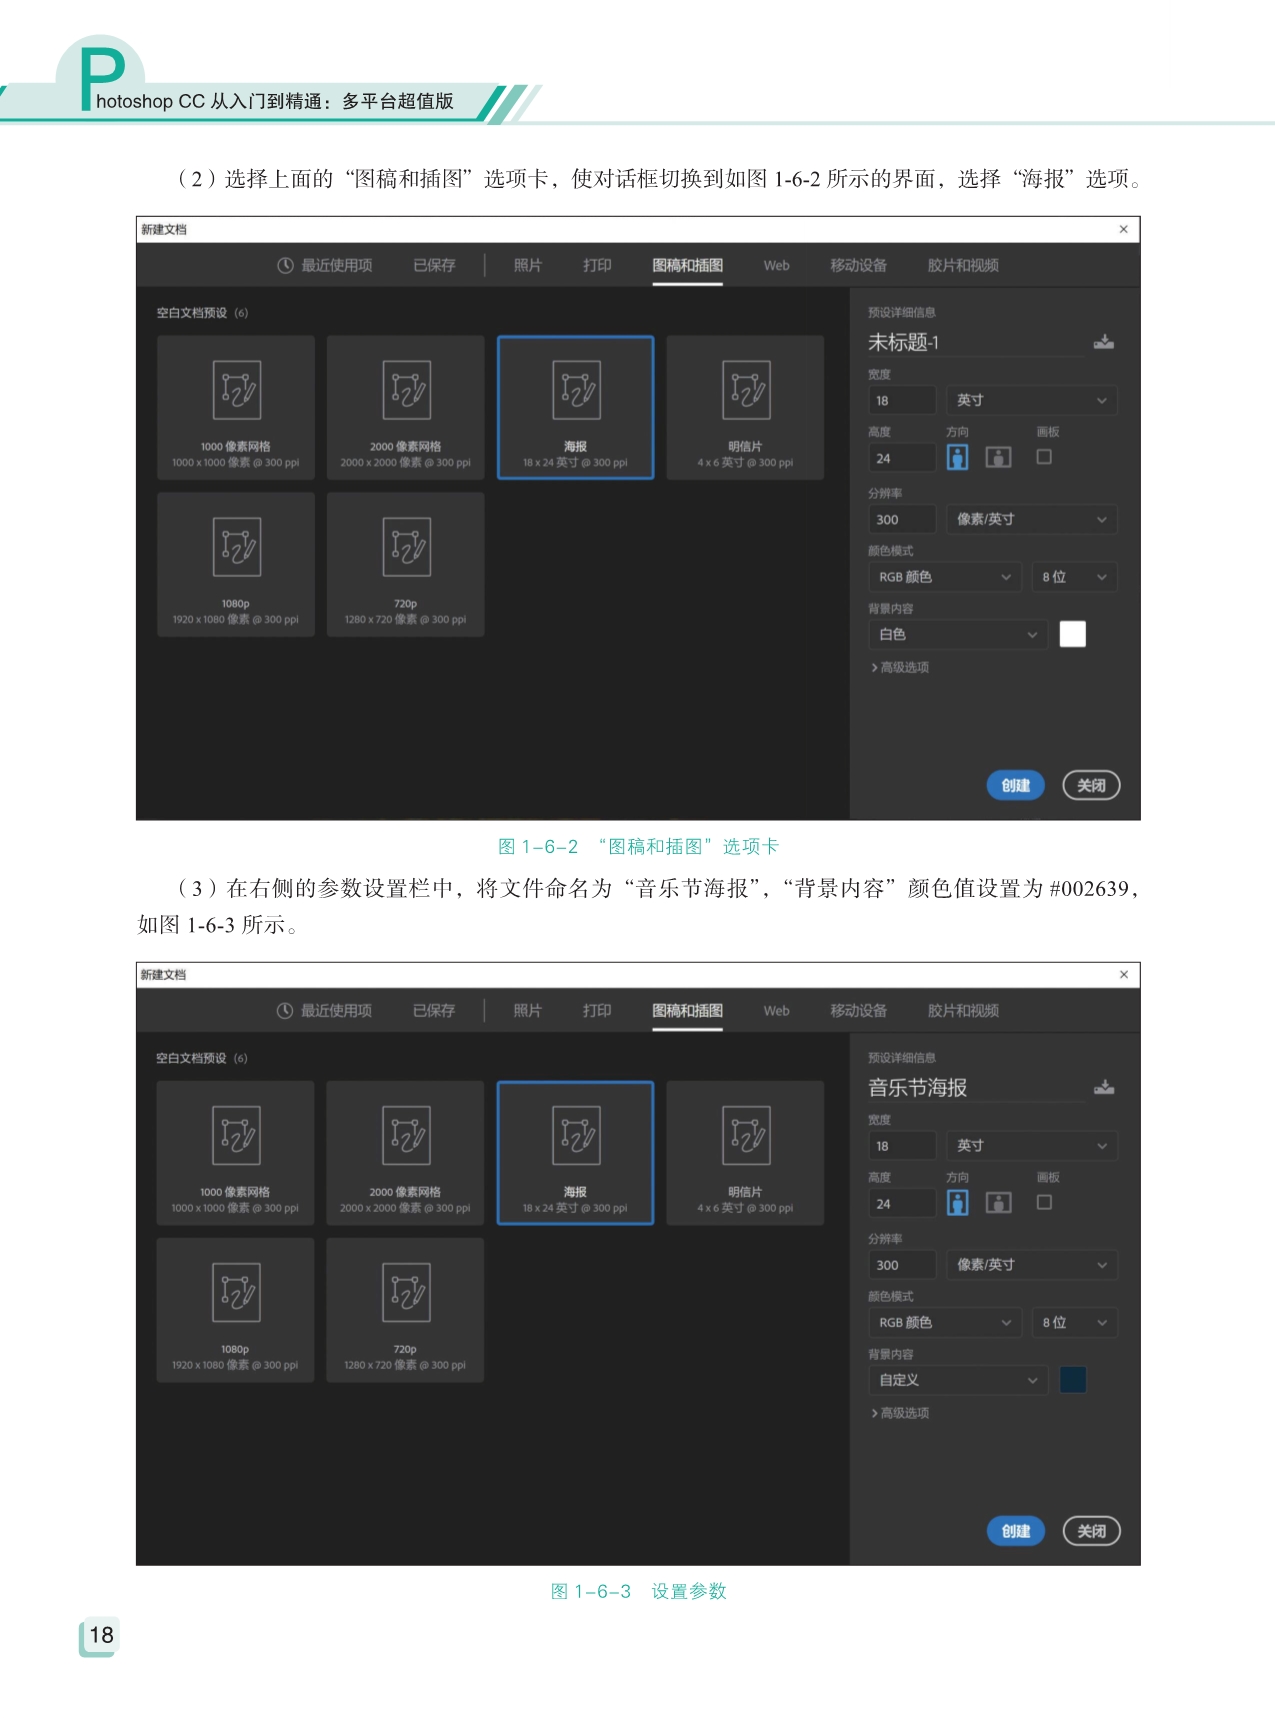Click save-preset icon beside 未标题-1 title
This screenshot has width=1275, height=1718.
[x=1103, y=342]
